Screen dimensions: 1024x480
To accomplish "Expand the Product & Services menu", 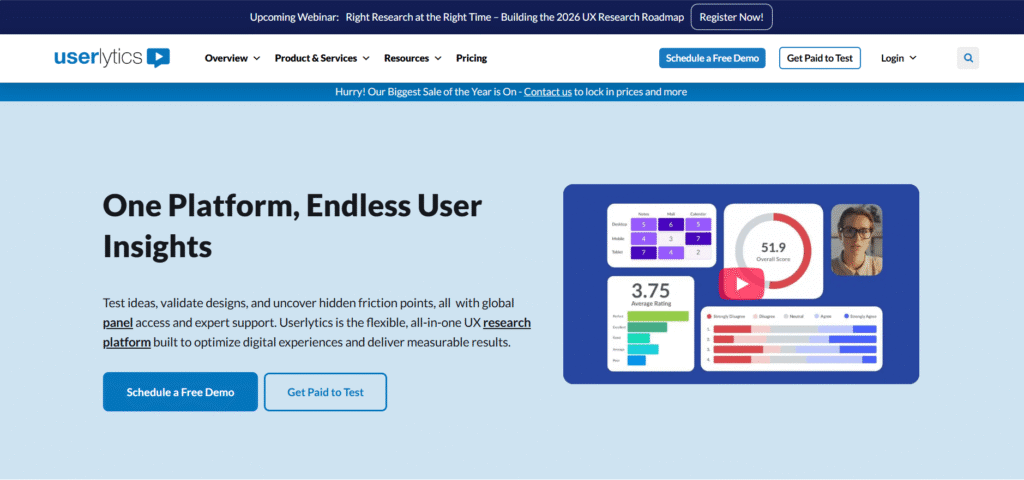I will tap(322, 58).
